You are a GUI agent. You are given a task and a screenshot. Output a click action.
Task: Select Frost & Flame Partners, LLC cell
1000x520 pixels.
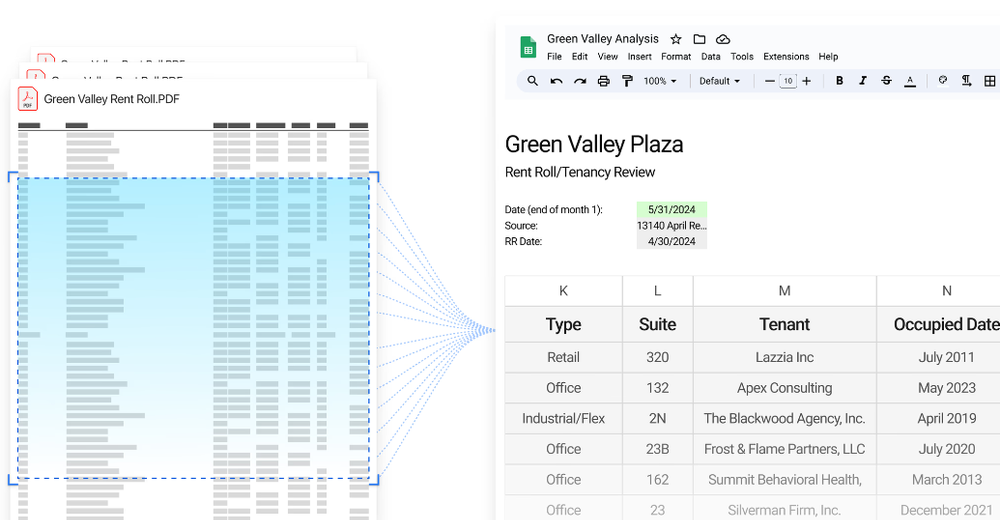[x=784, y=449]
